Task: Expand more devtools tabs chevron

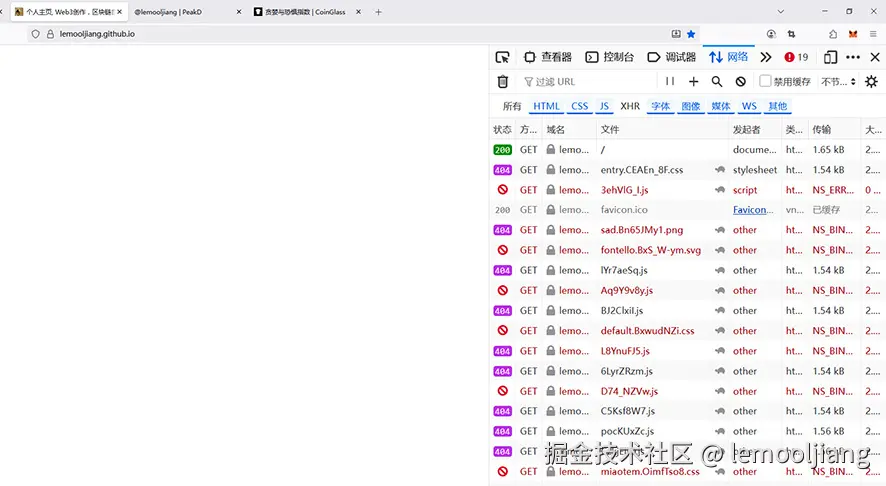Action: (766, 57)
